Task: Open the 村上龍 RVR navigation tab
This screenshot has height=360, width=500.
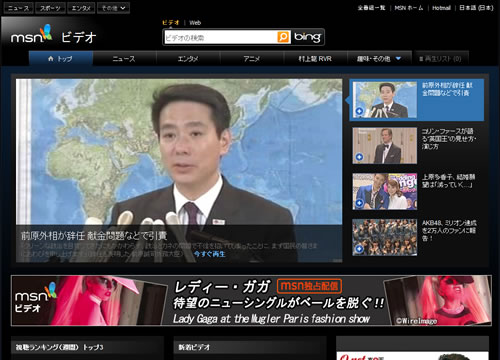Action: pos(315,59)
